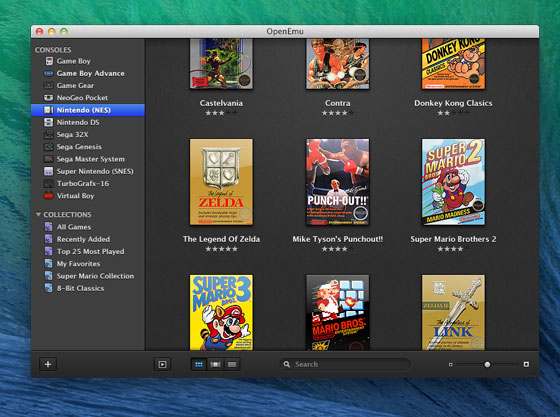This screenshot has height=417, width=560.
Task: Set The Legend Of Zelda star rating
Action: (x=221, y=249)
